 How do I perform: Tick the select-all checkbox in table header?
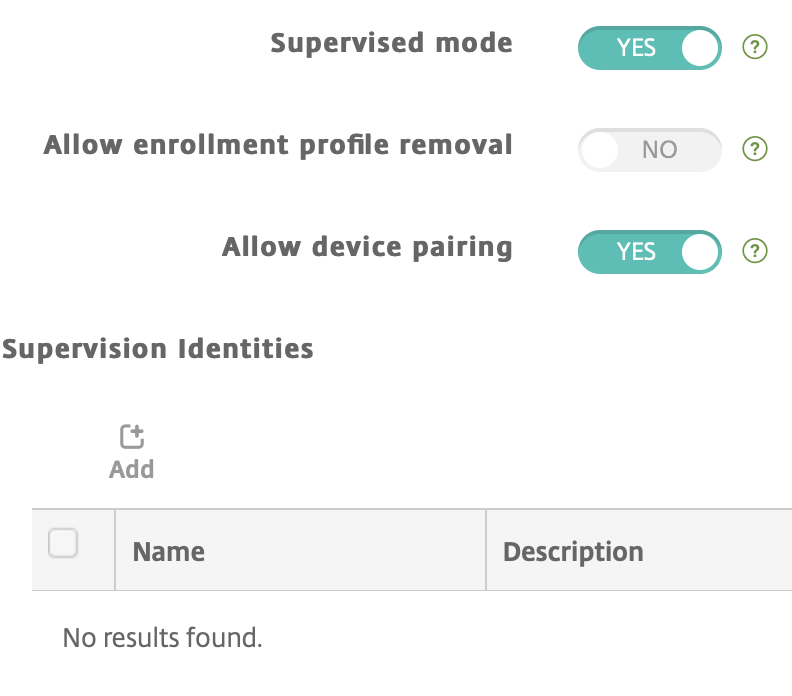click(63, 543)
